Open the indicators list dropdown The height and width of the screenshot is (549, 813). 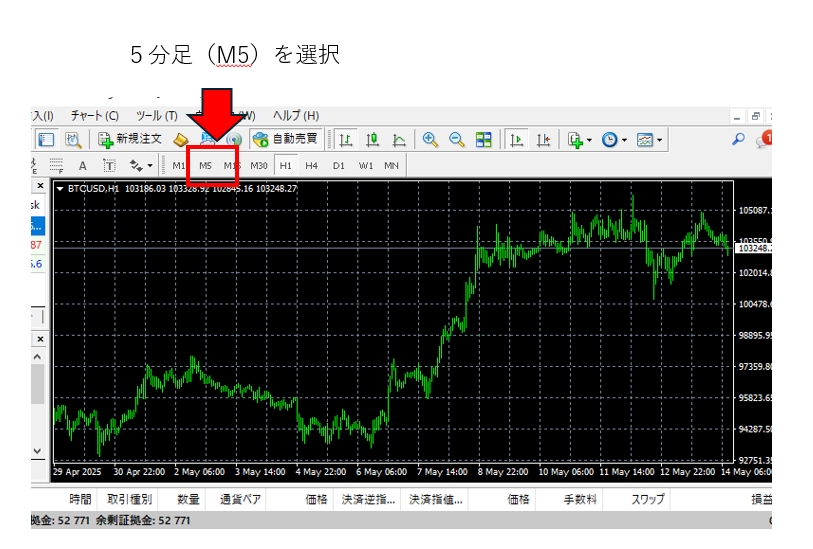[579, 140]
